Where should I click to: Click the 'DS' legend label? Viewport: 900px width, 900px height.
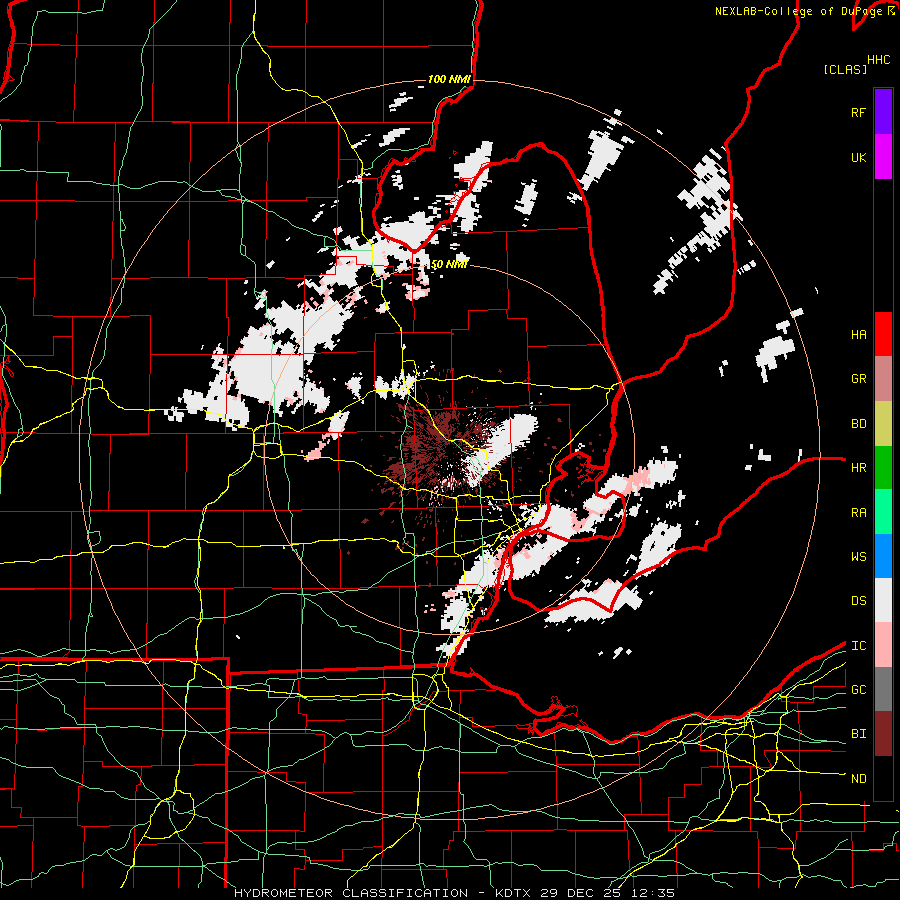coord(858,601)
